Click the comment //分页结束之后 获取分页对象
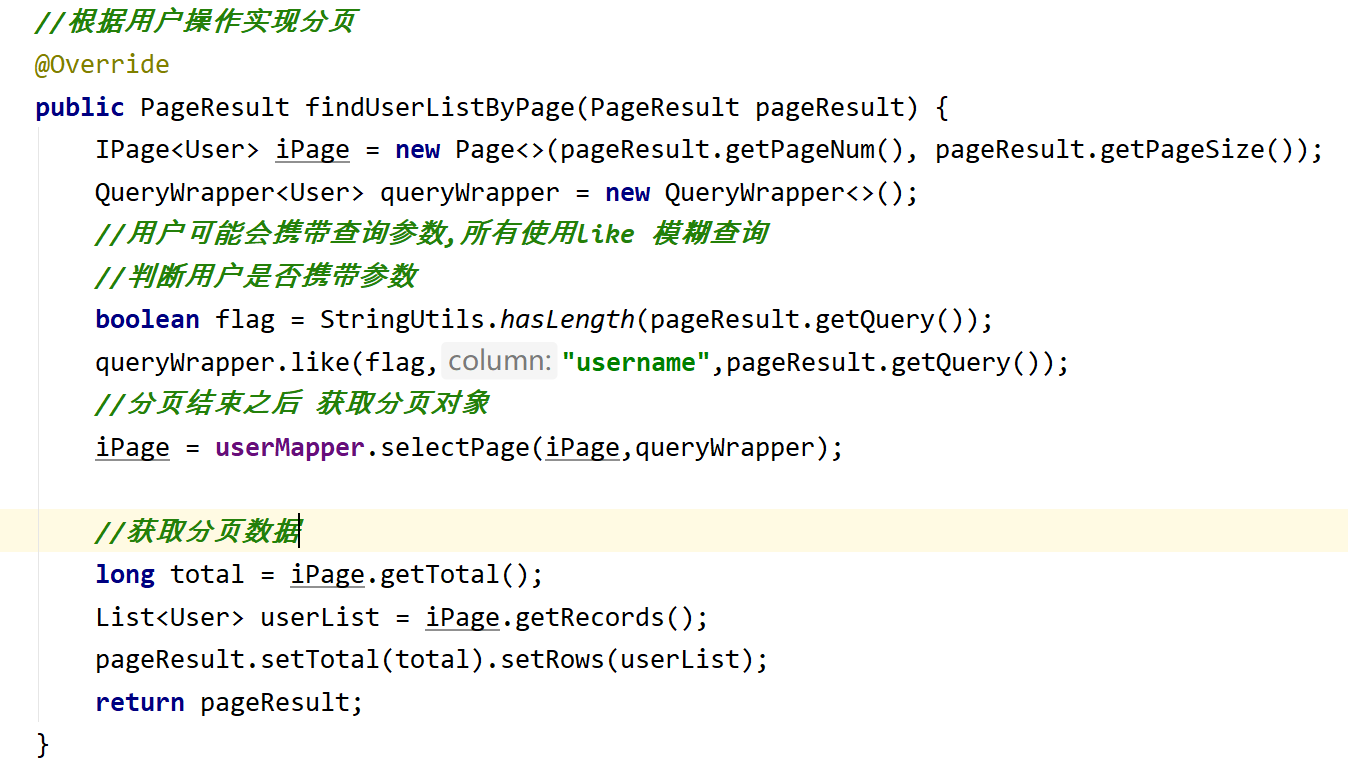Image resolution: width=1348 pixels, height=775 pixels. point(292,404)
